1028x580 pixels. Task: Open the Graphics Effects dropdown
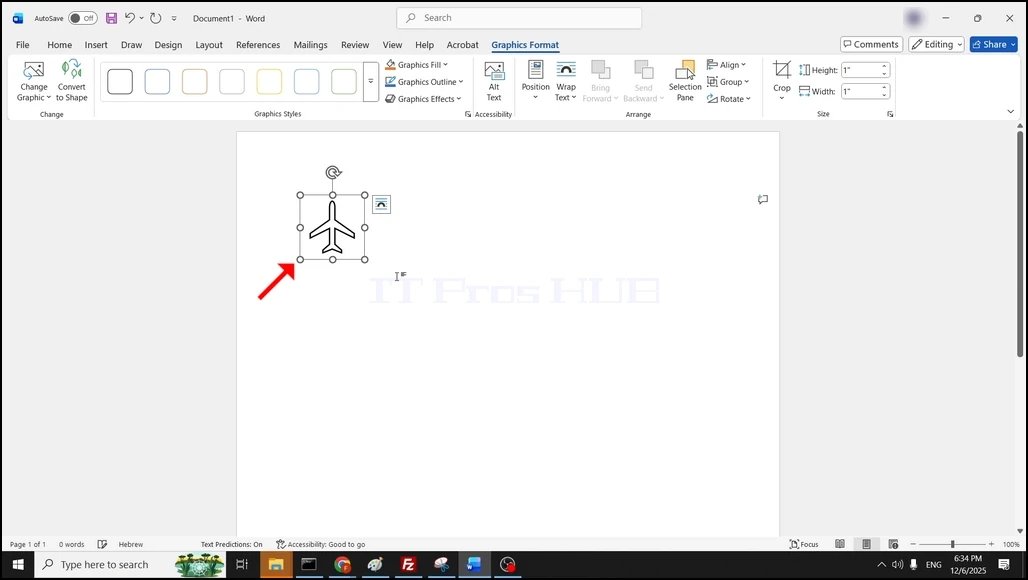click(x=423, y=98)
